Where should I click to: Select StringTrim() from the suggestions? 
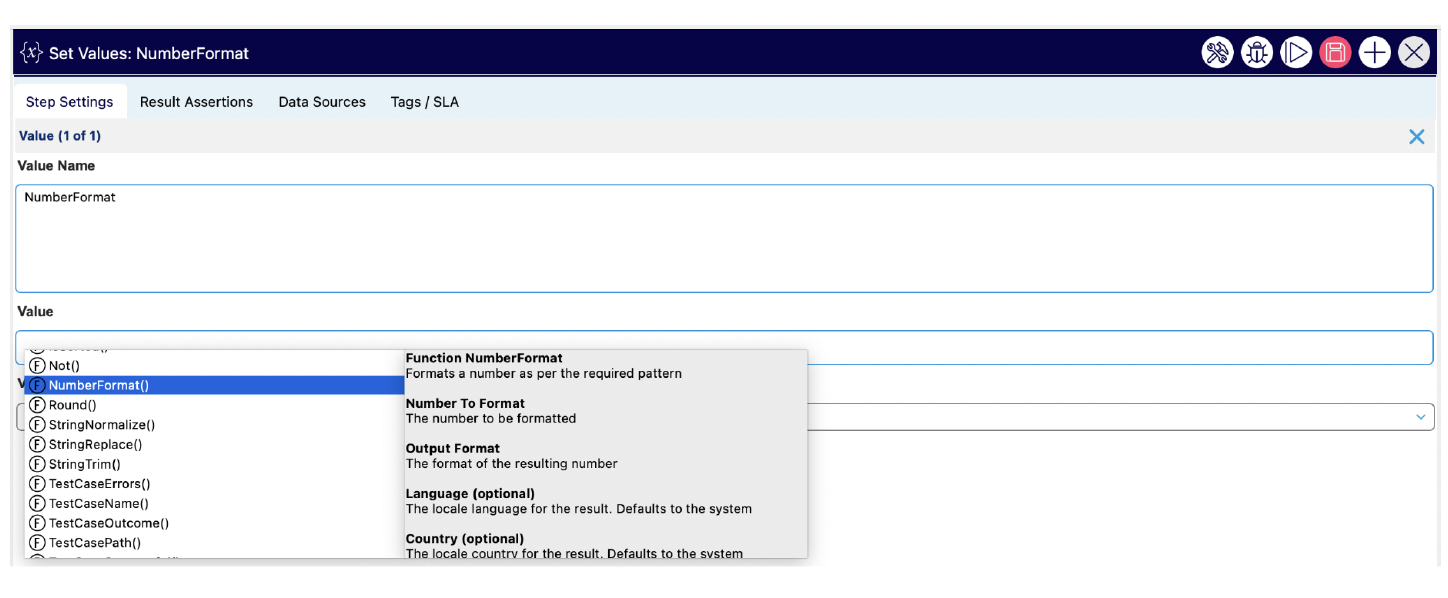[215, 464]
